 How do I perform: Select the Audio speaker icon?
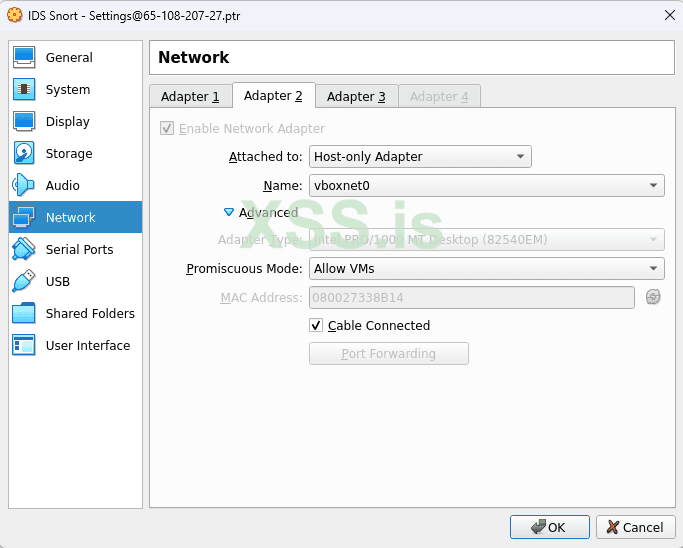click(24, 186)
